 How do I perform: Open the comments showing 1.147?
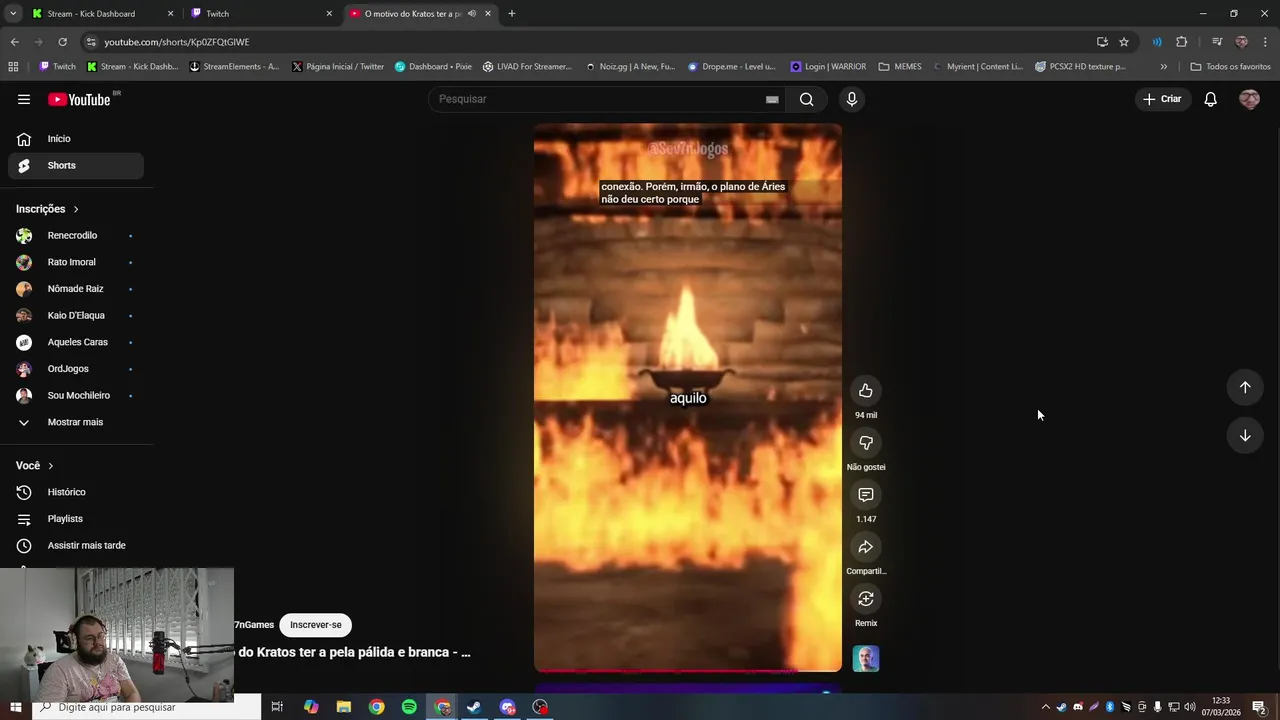(x=866, y=495)
